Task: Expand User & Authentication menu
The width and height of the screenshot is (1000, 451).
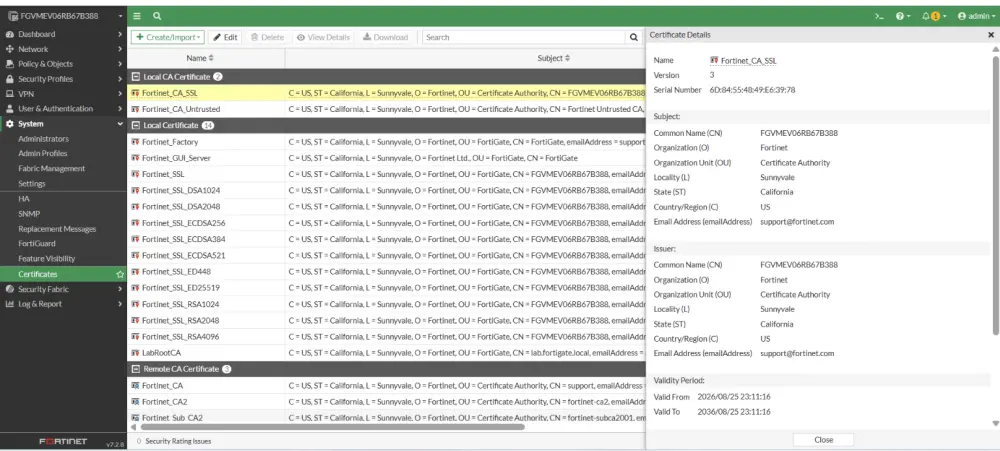Action: (x=63, y=108)
